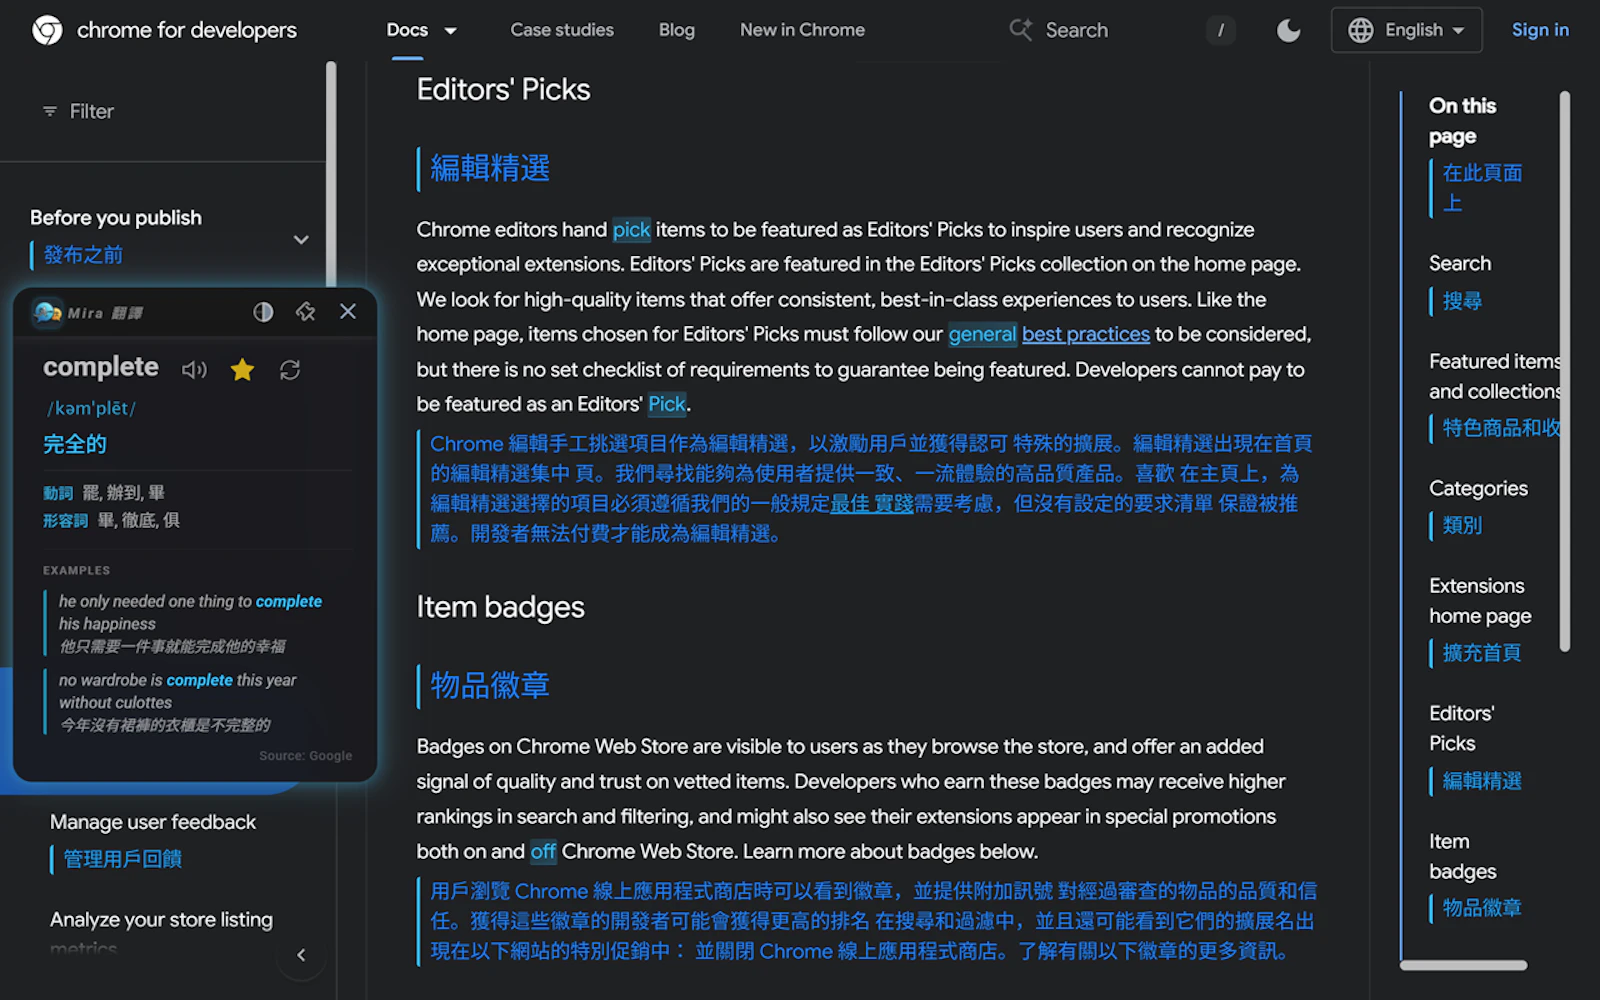The height and width of the screenshot is (1000, 1600).
Task: Open New in Chrome page
Action: [x=802, y=30]
